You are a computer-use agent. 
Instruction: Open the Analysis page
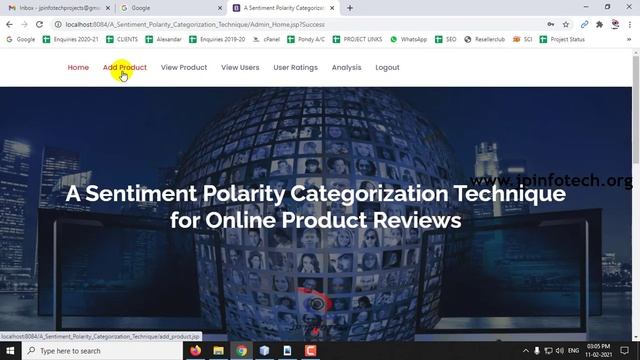pos(347,67)
